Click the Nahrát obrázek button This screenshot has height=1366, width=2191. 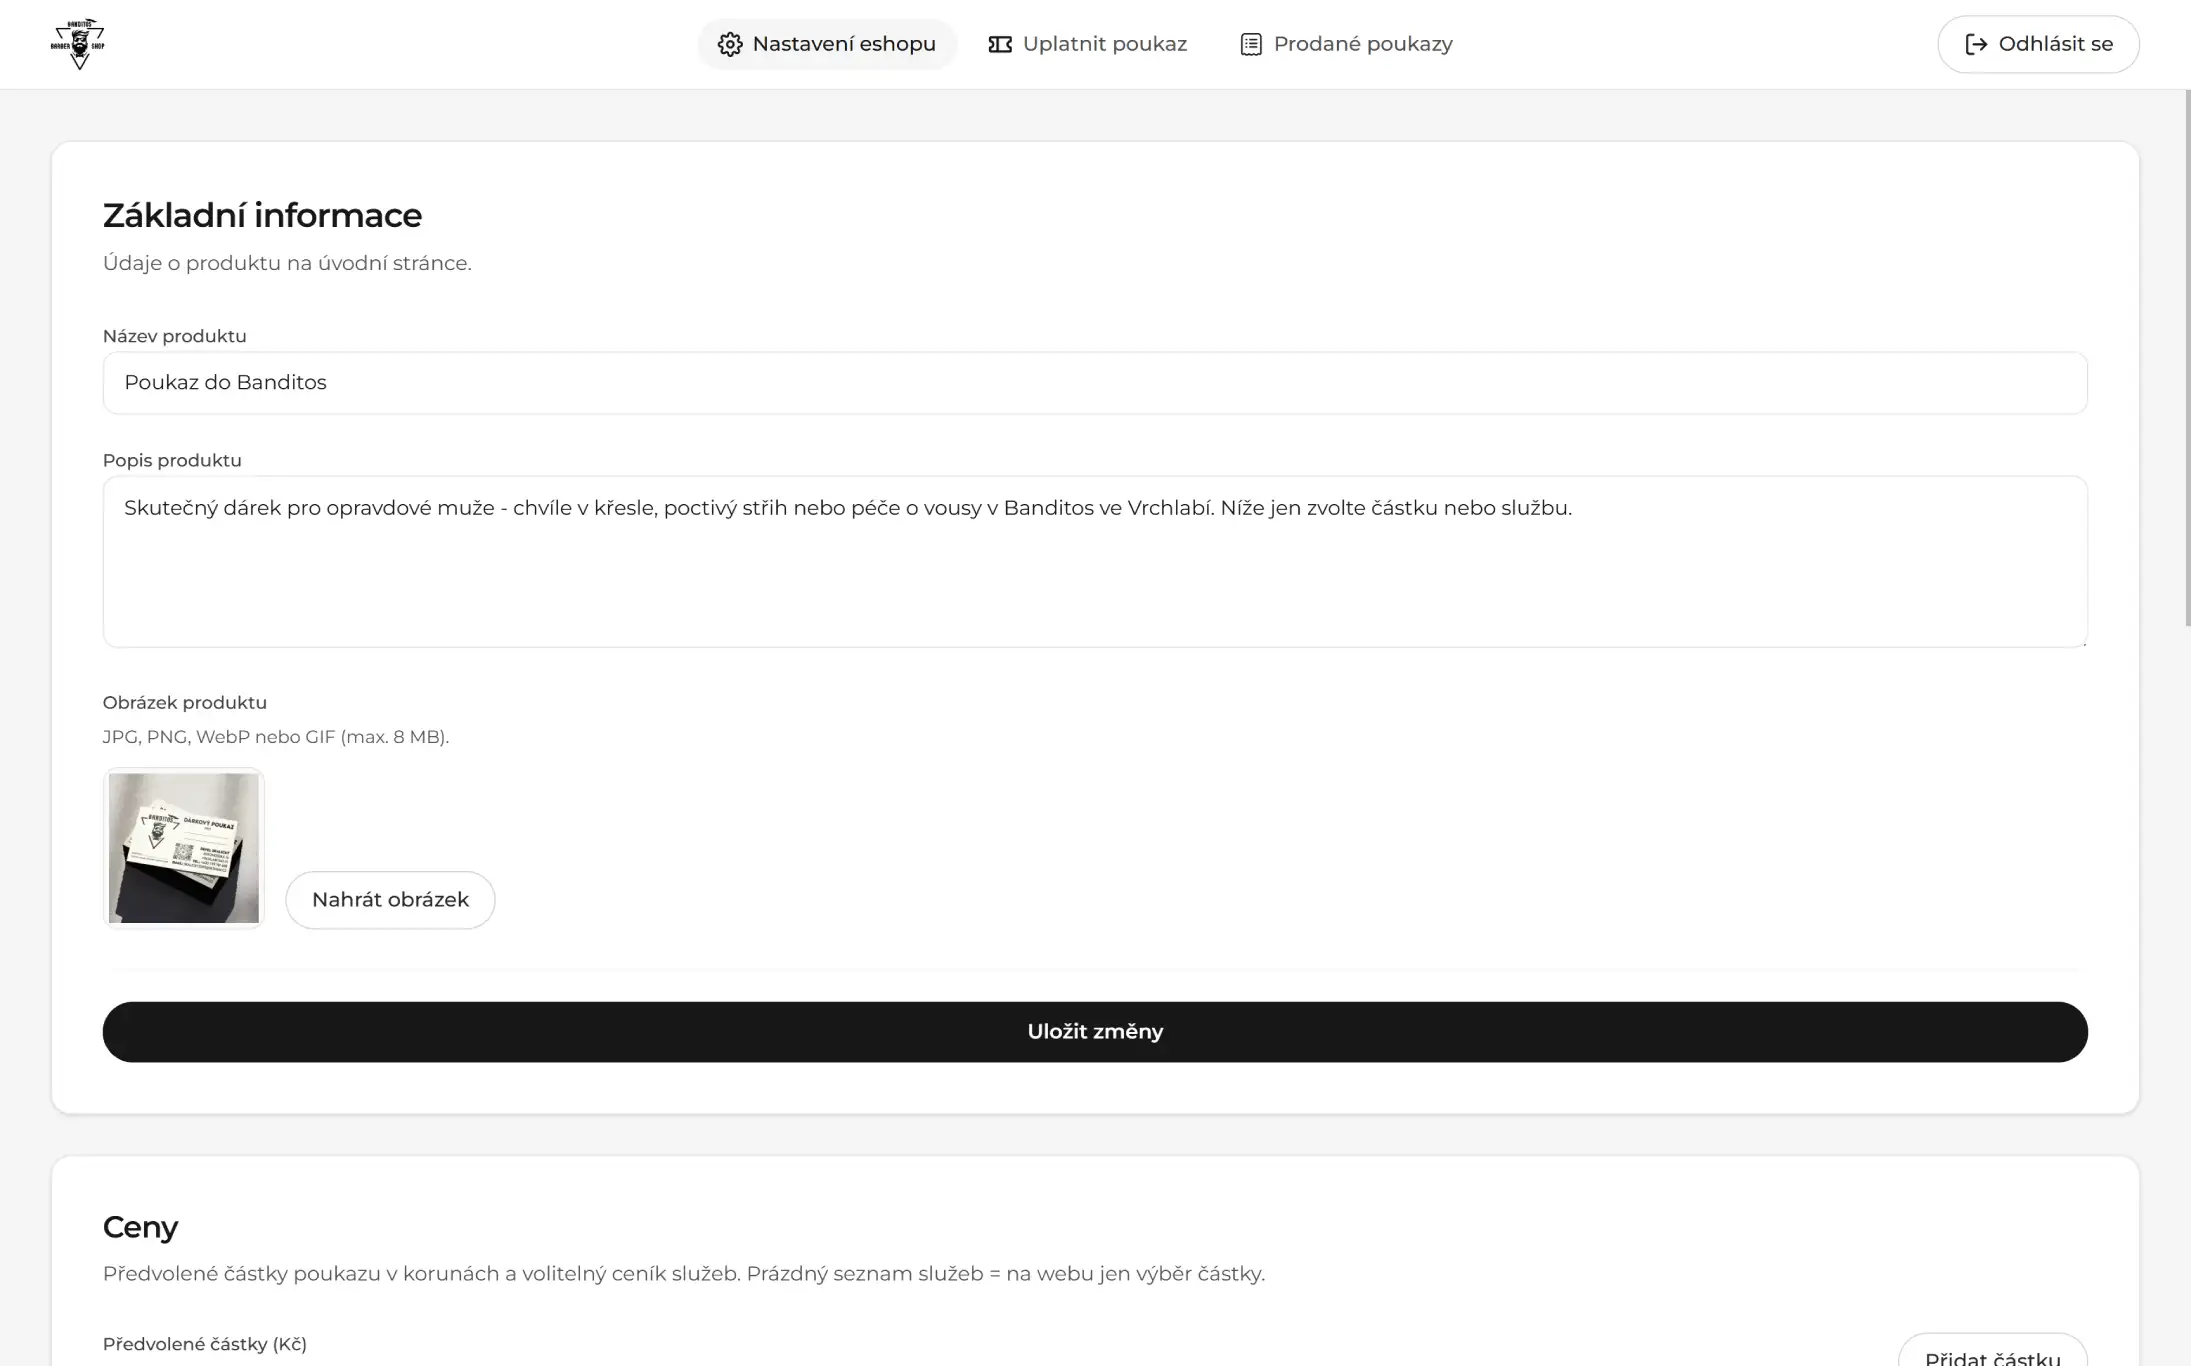coord(390,900)
